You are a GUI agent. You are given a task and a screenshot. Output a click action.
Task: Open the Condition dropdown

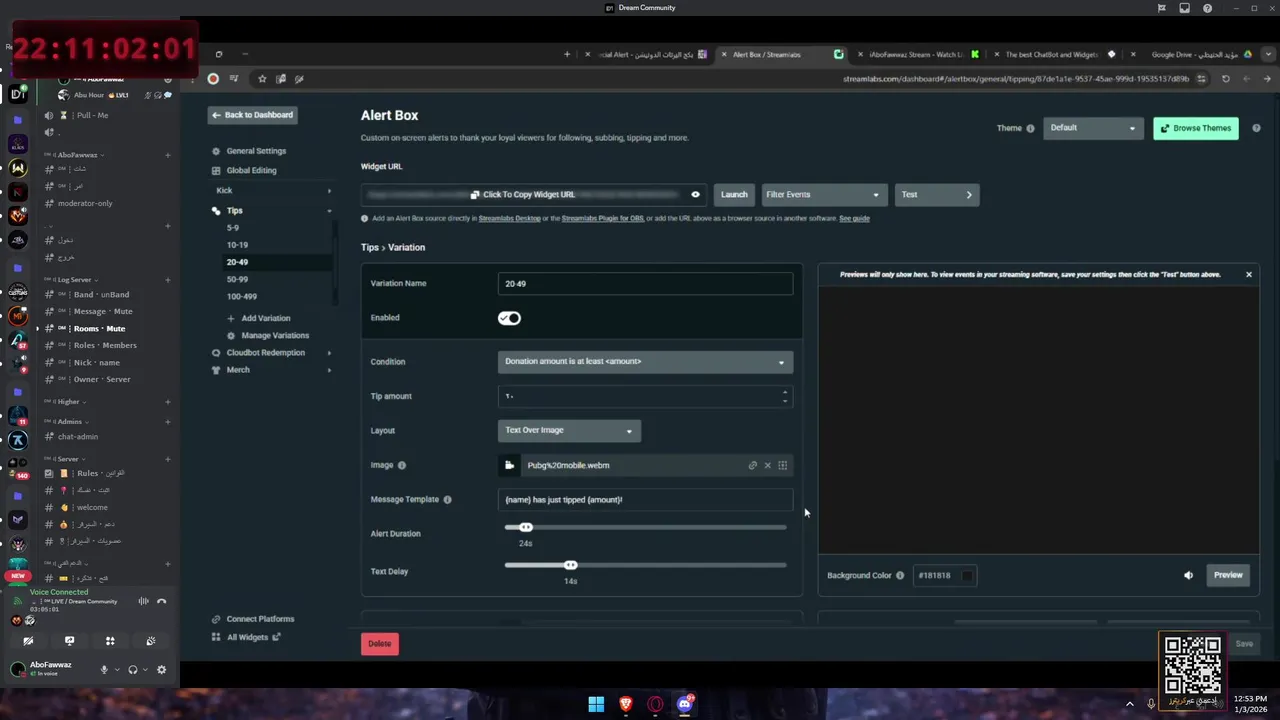coord(645,362)
